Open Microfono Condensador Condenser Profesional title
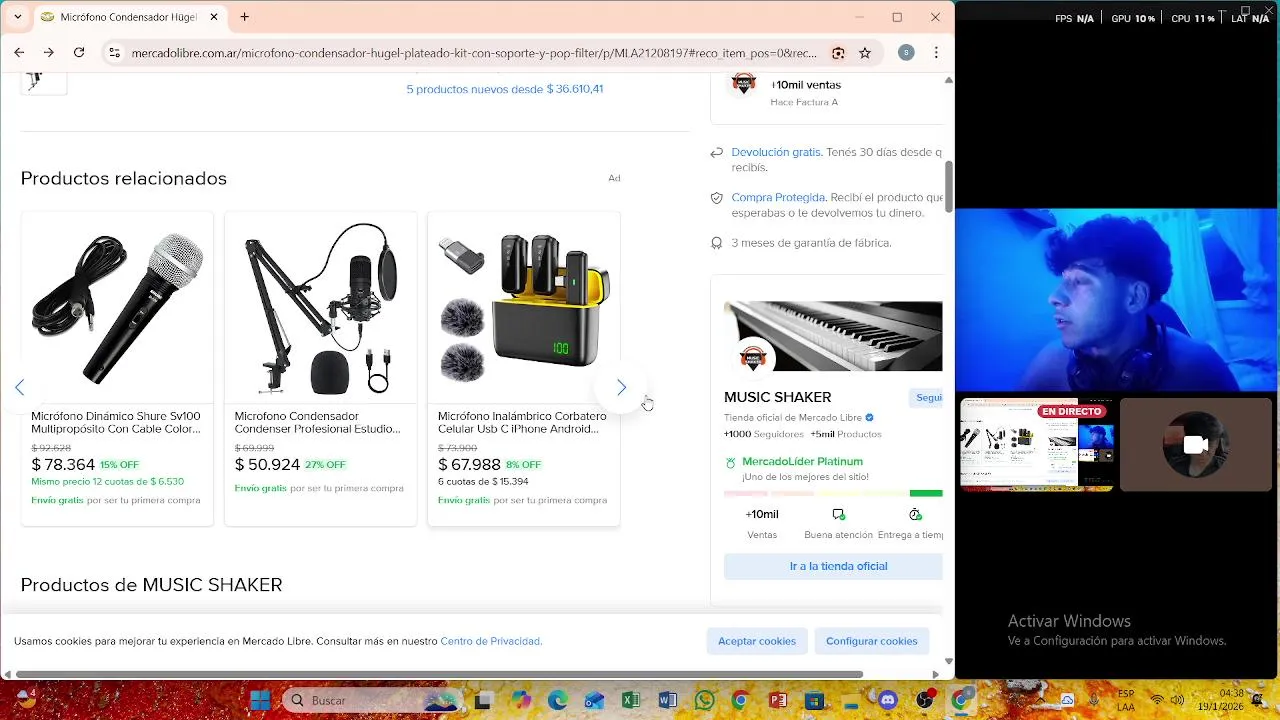The height and width of the screenshot is (720, 1280). click(x=318, y=422)
